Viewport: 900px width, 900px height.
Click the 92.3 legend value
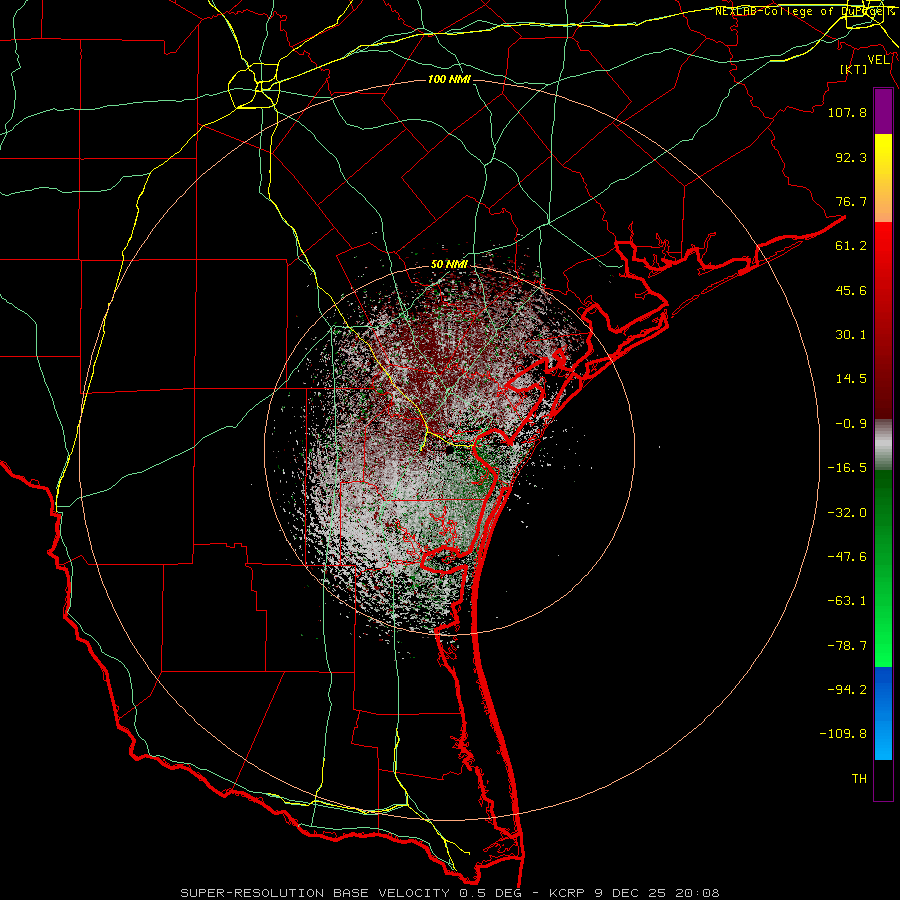pos(851,157)
